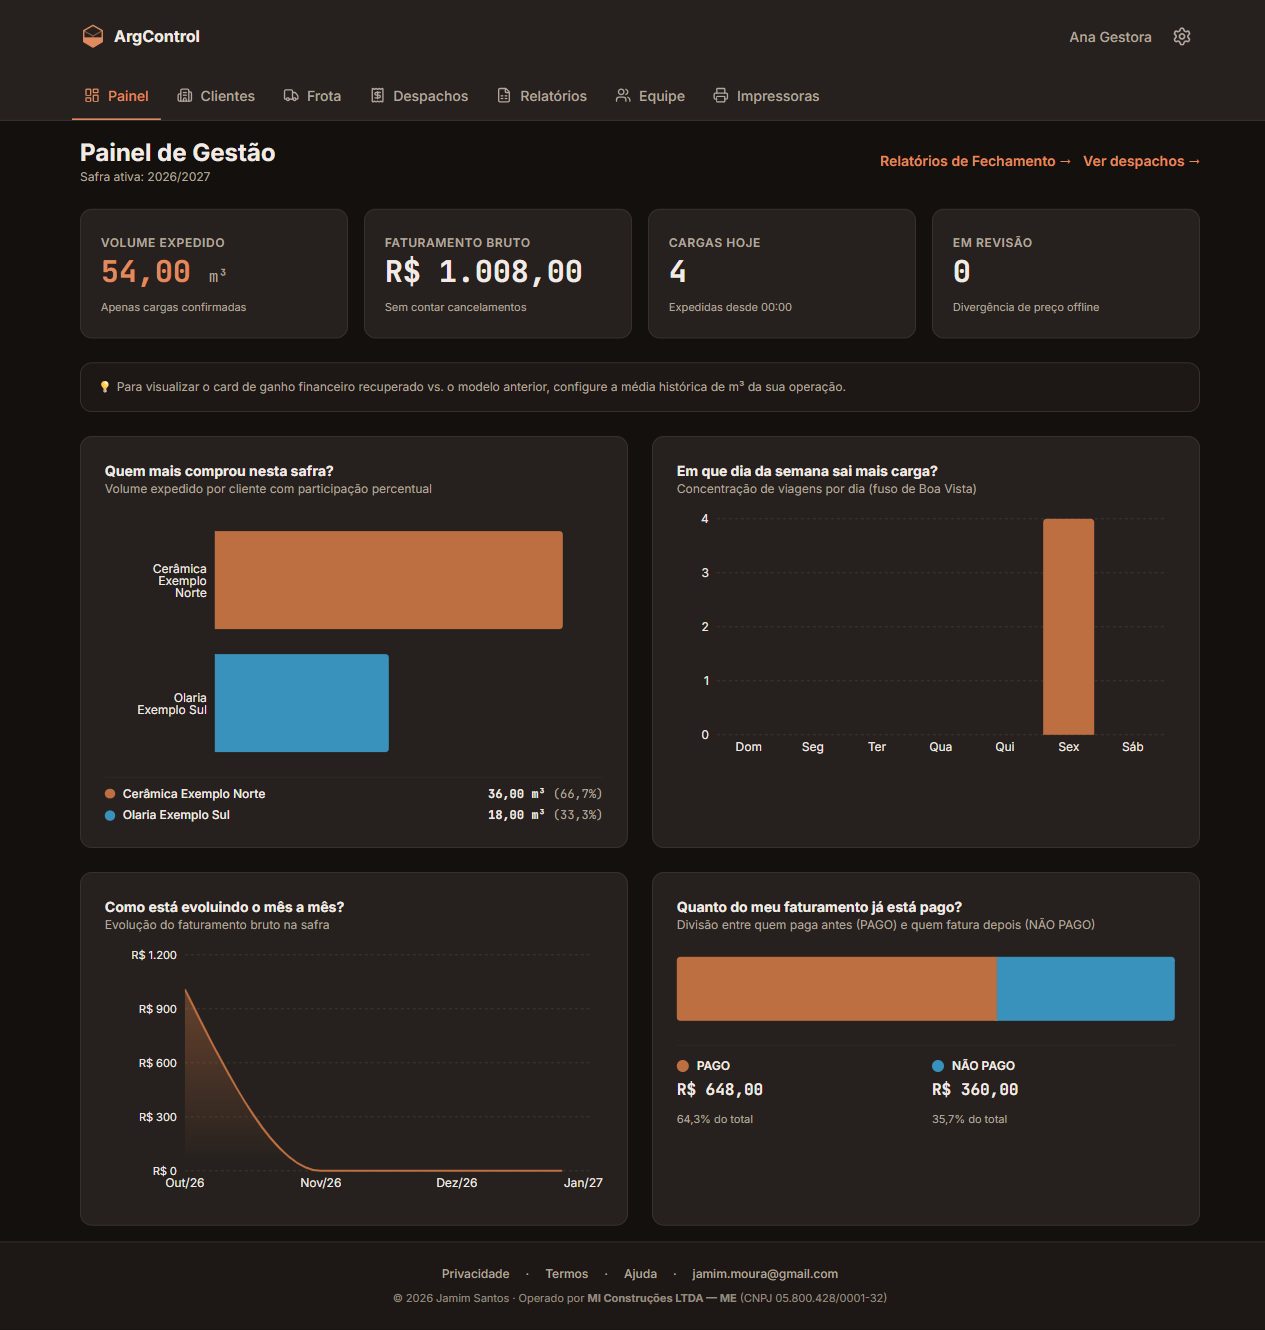Click the CARGAS HOJE card heading

point(715,243)
